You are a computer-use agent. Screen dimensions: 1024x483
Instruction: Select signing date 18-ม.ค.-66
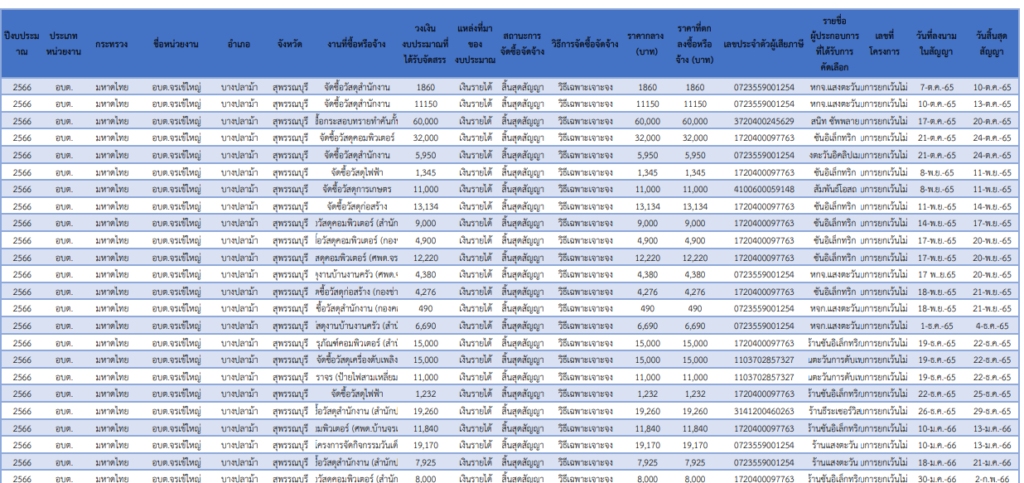(x=937, y=462)
